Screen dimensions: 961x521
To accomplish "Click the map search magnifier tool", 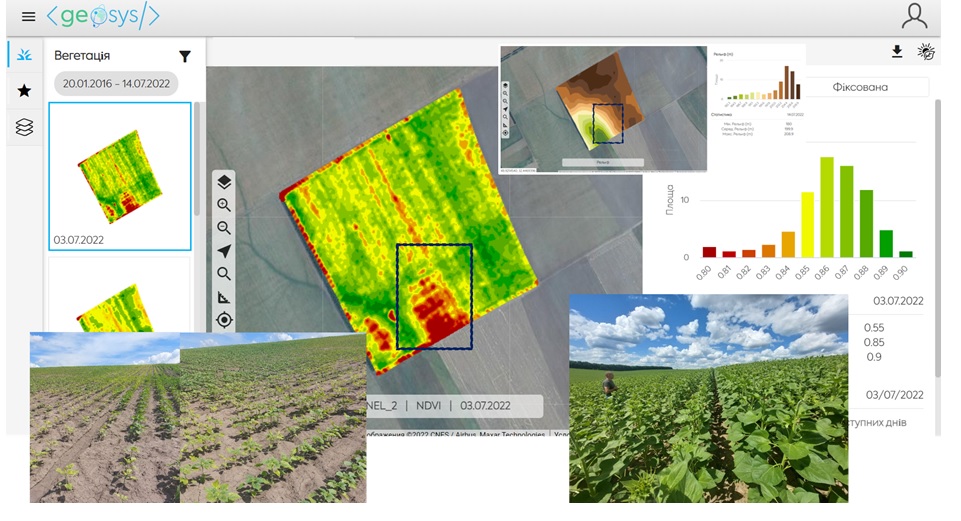I will coord(224,274).
